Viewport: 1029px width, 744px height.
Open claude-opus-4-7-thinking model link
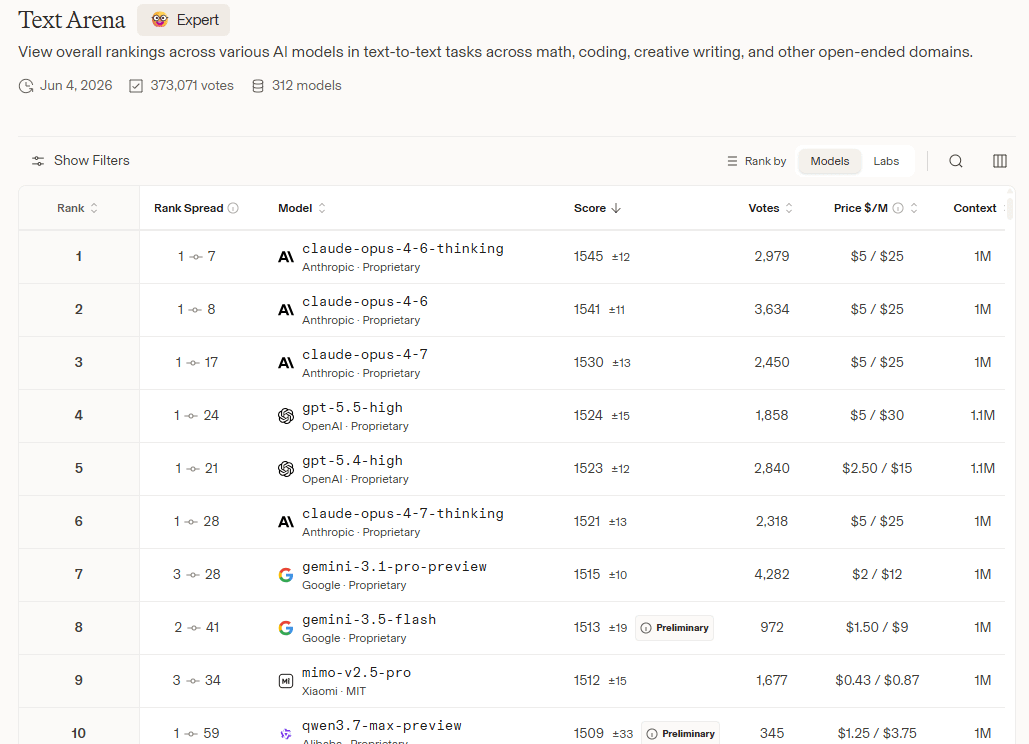click(403, 514)
